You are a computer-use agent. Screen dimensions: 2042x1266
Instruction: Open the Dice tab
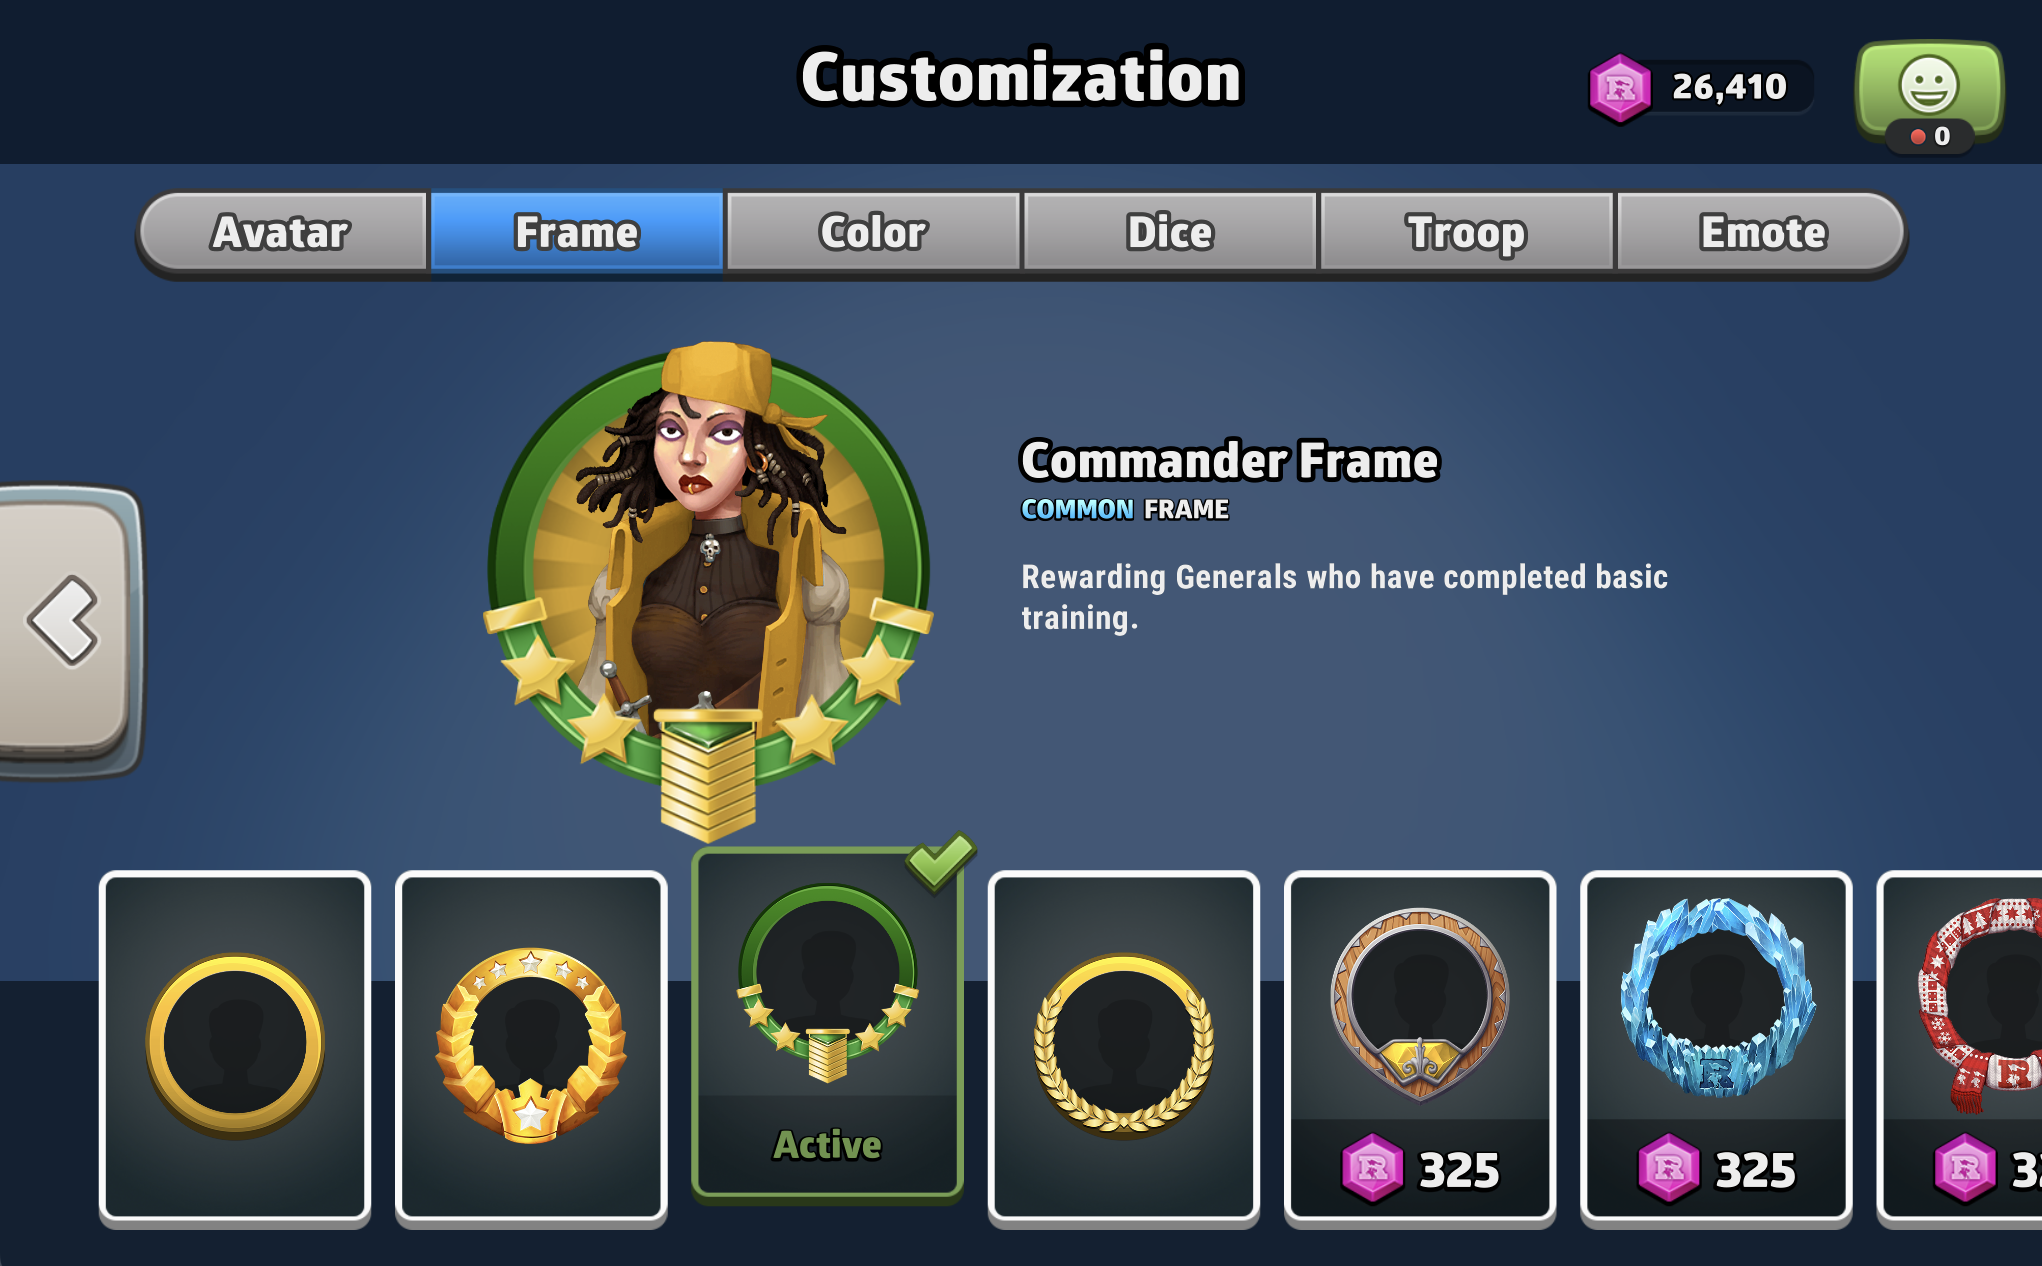click(1169, 232)
